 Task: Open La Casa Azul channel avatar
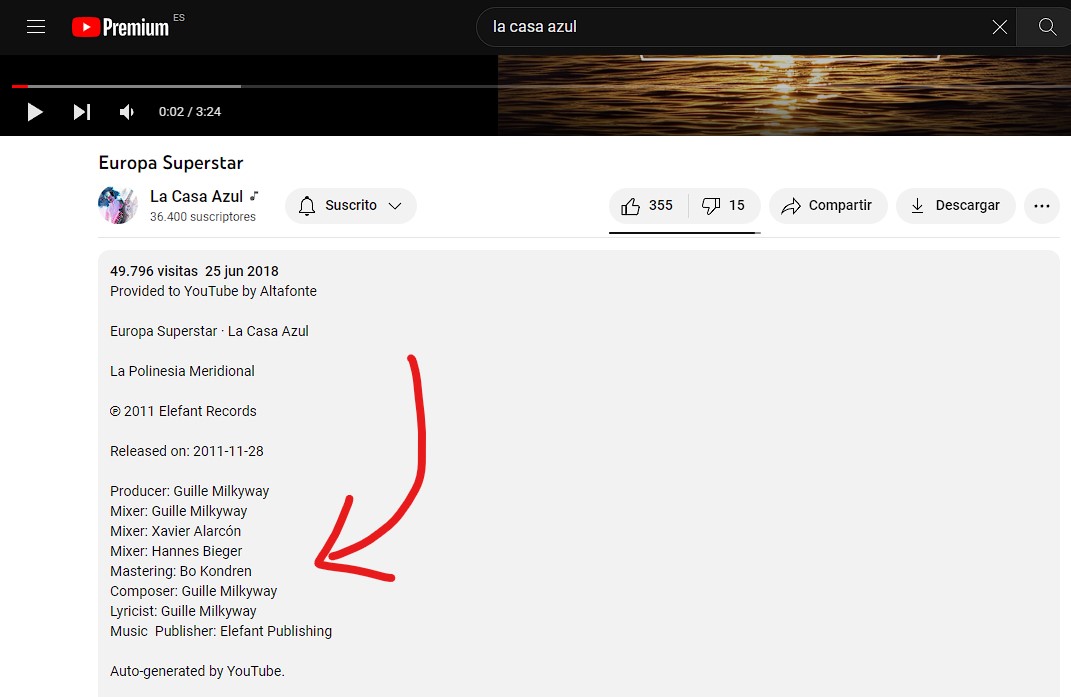click(117, 205)
